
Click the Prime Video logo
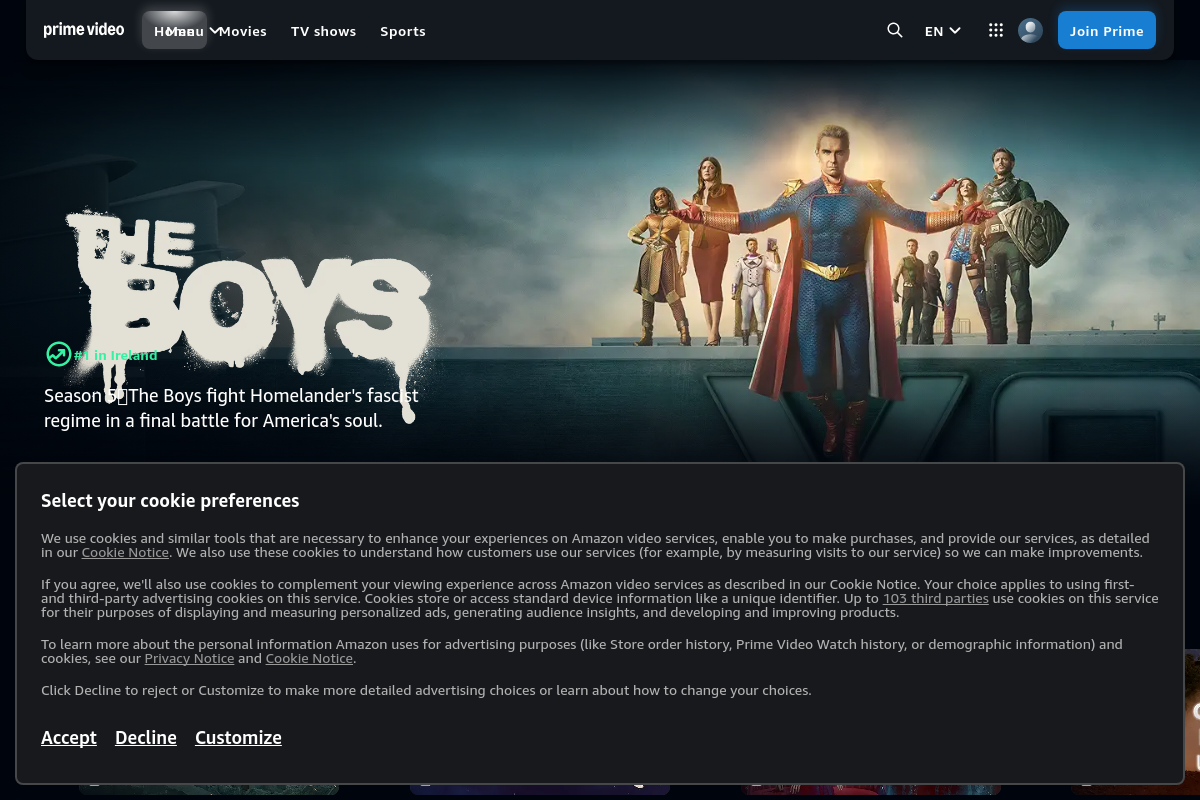(x=84, y=30)
